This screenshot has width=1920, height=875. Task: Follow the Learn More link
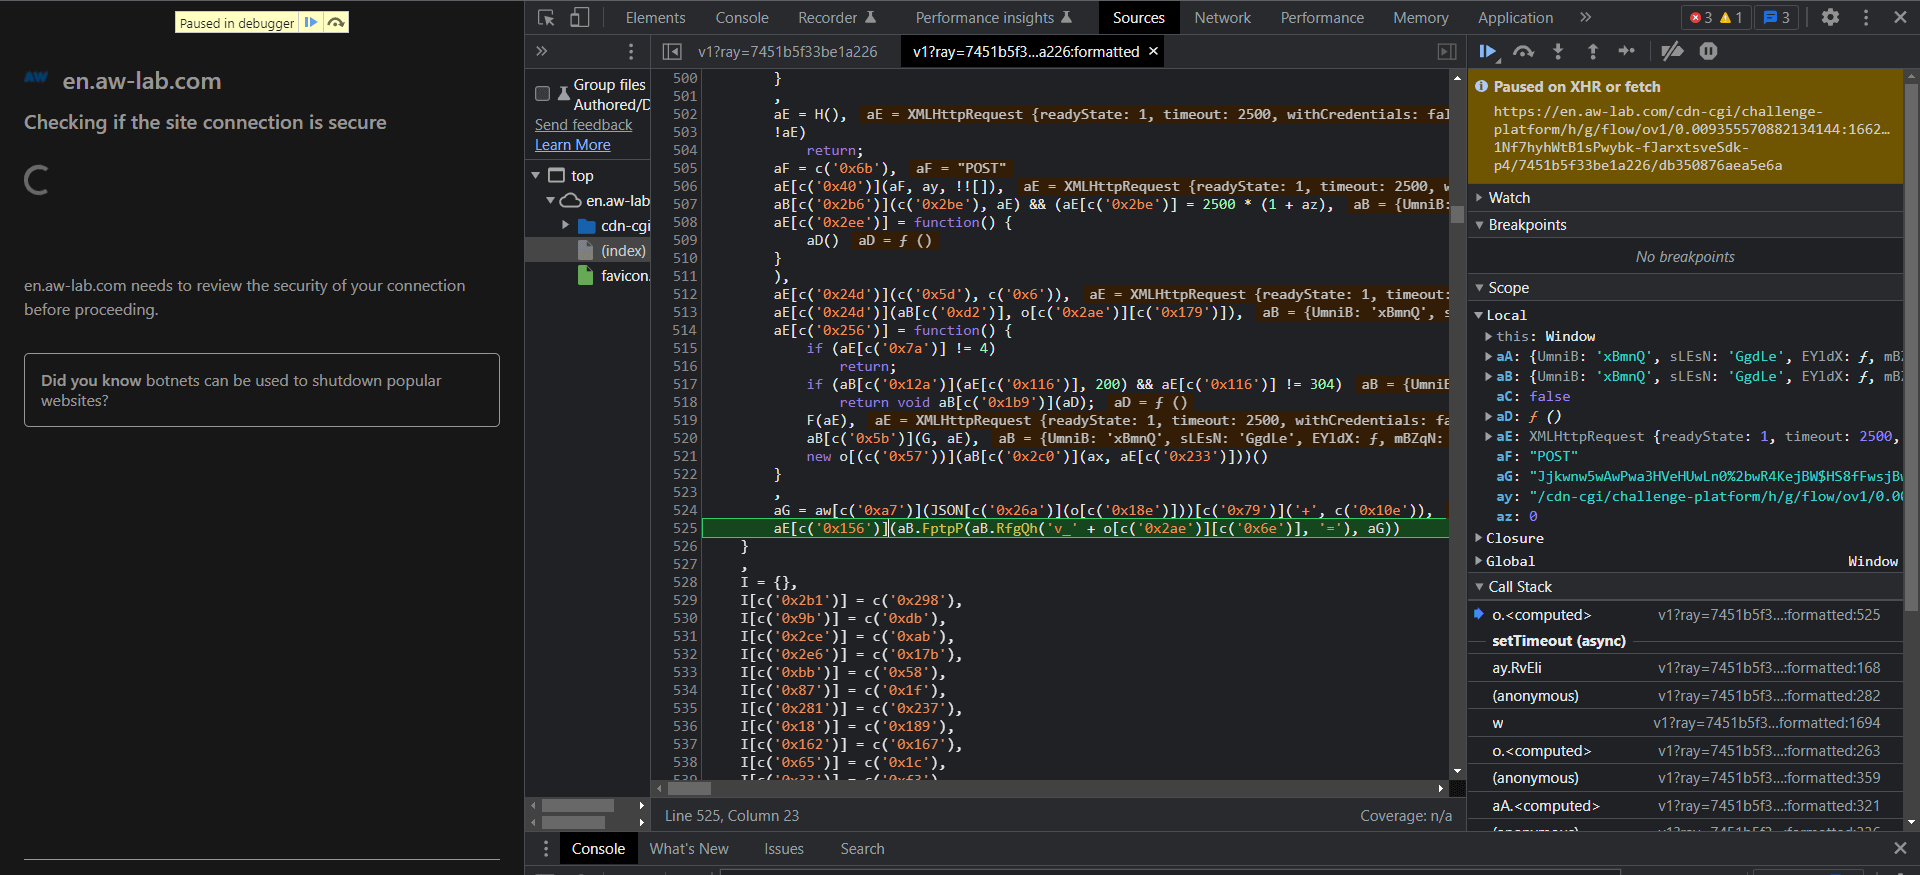(x=573, y=145)
